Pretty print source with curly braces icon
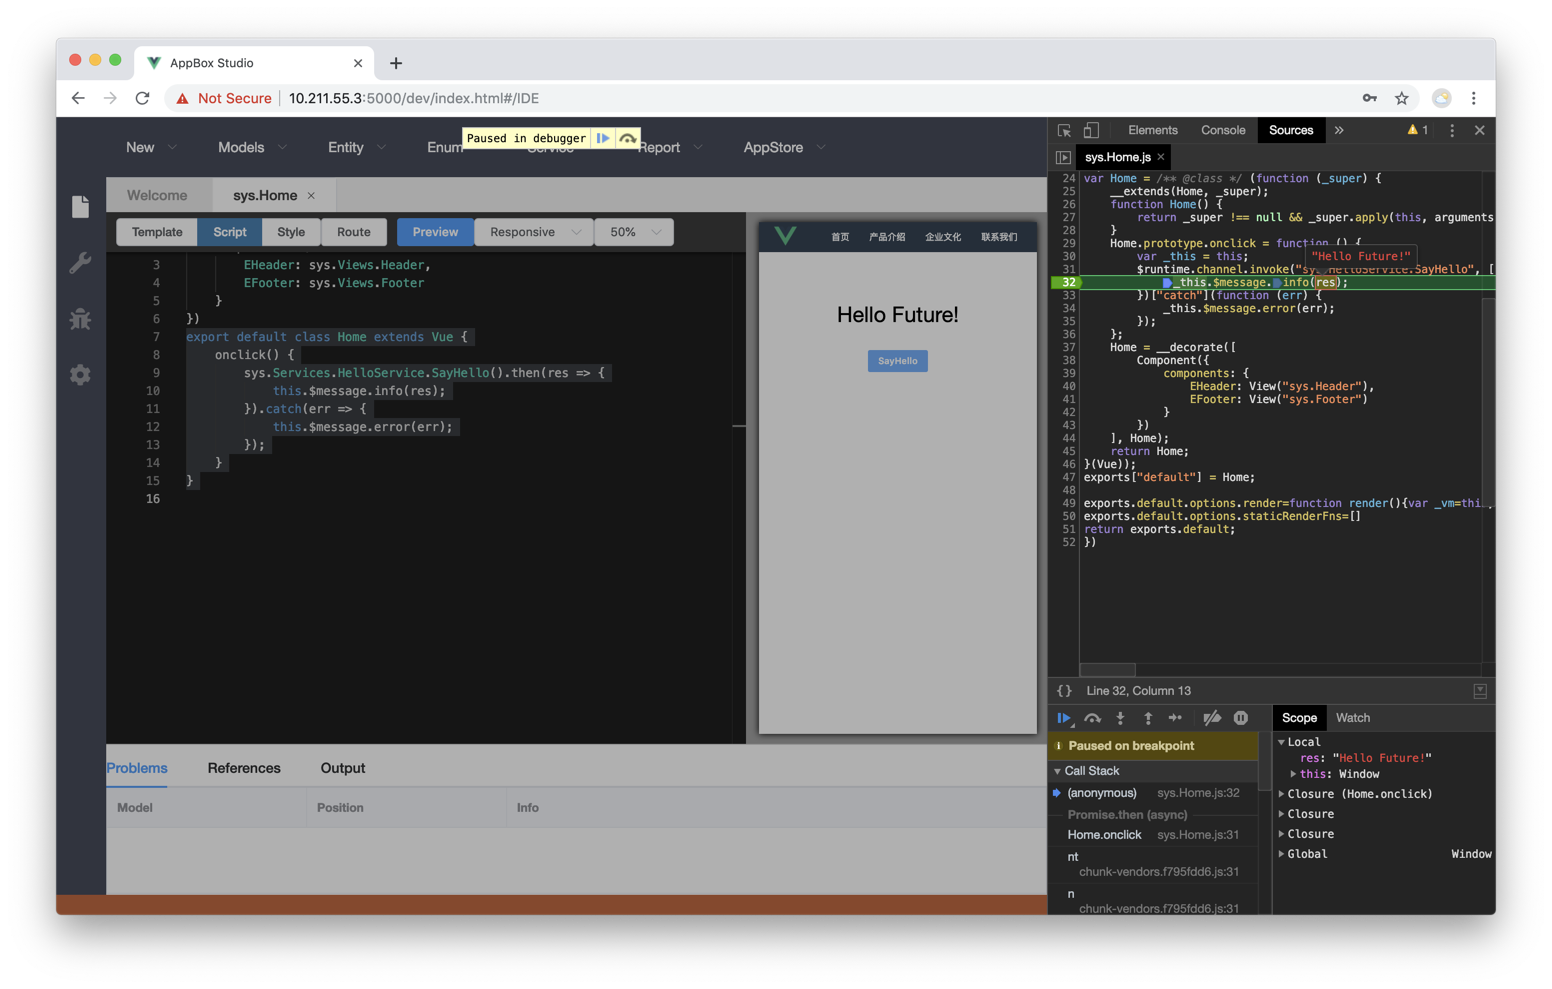 1064,691
